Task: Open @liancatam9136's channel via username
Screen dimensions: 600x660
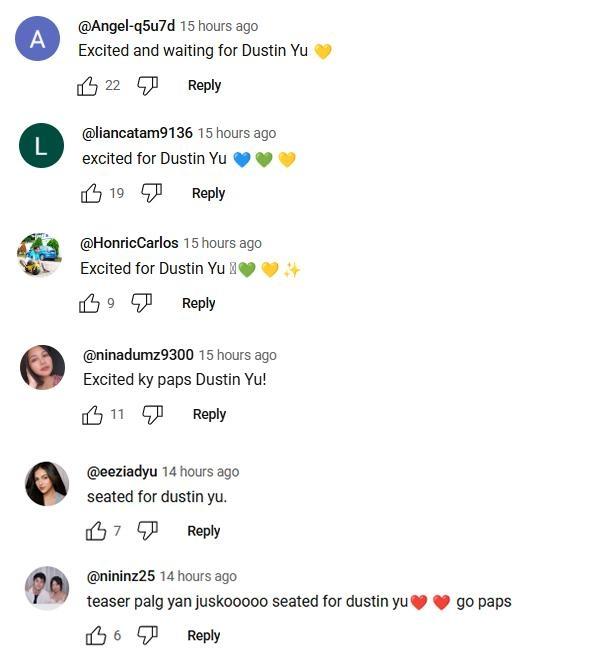Action: (x=137, y=133)
